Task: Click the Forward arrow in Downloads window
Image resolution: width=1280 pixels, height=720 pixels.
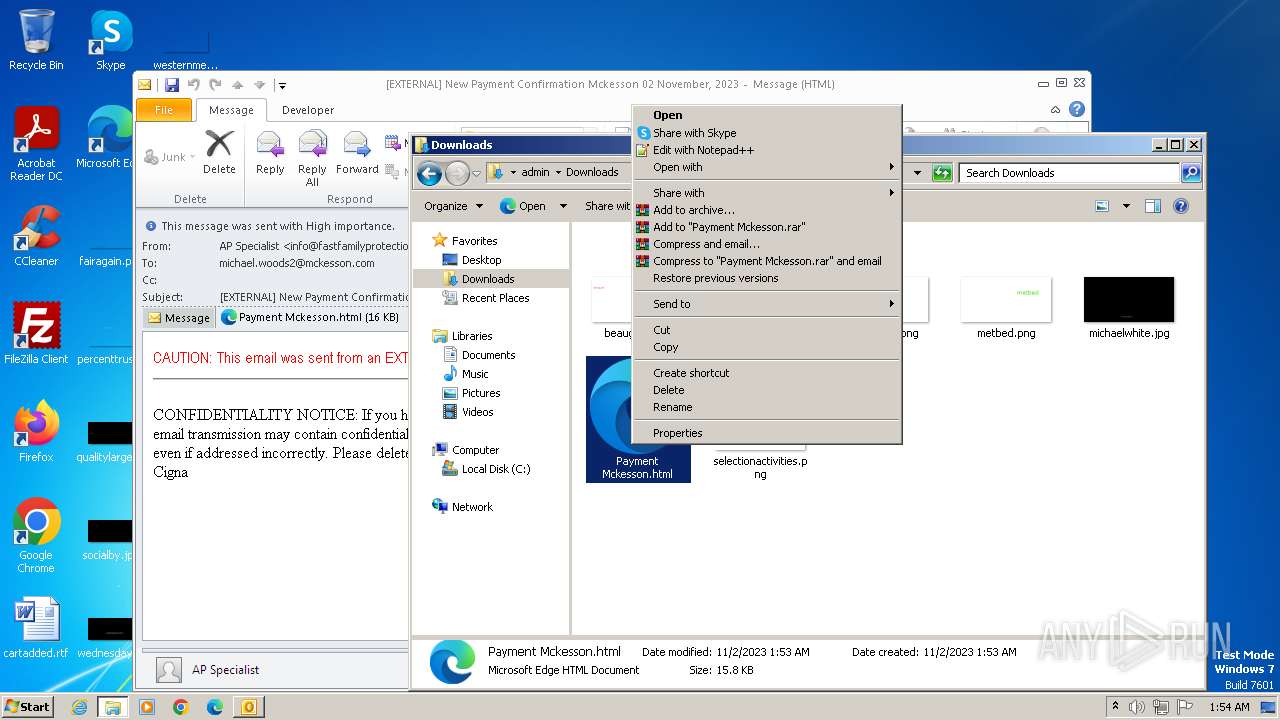Action: [457, 174]
